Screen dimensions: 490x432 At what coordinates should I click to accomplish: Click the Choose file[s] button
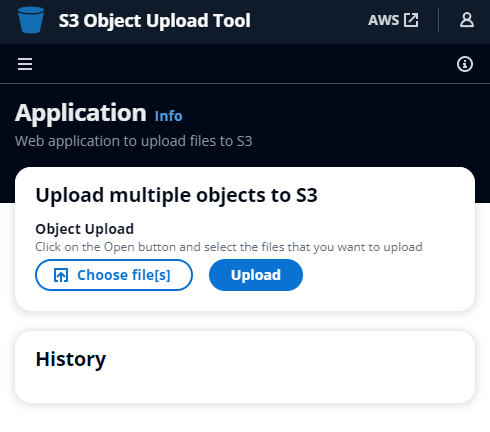pyautogui.click(x=114, y=275)
